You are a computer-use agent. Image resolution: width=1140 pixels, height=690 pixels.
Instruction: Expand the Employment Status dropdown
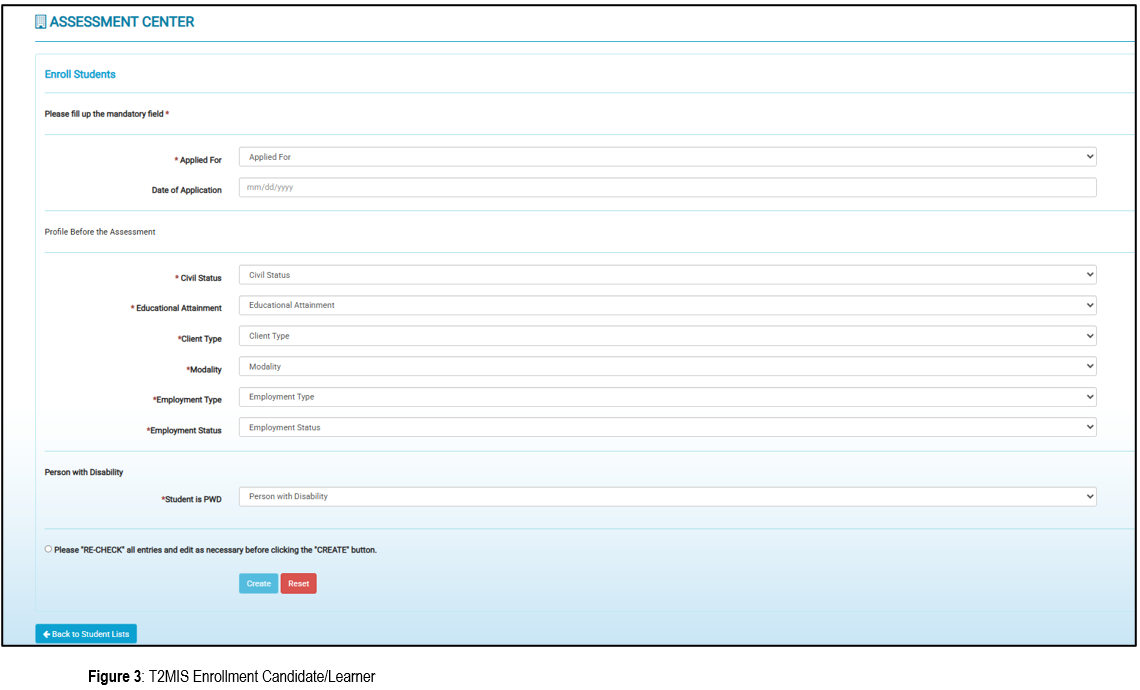pos(667,427)
